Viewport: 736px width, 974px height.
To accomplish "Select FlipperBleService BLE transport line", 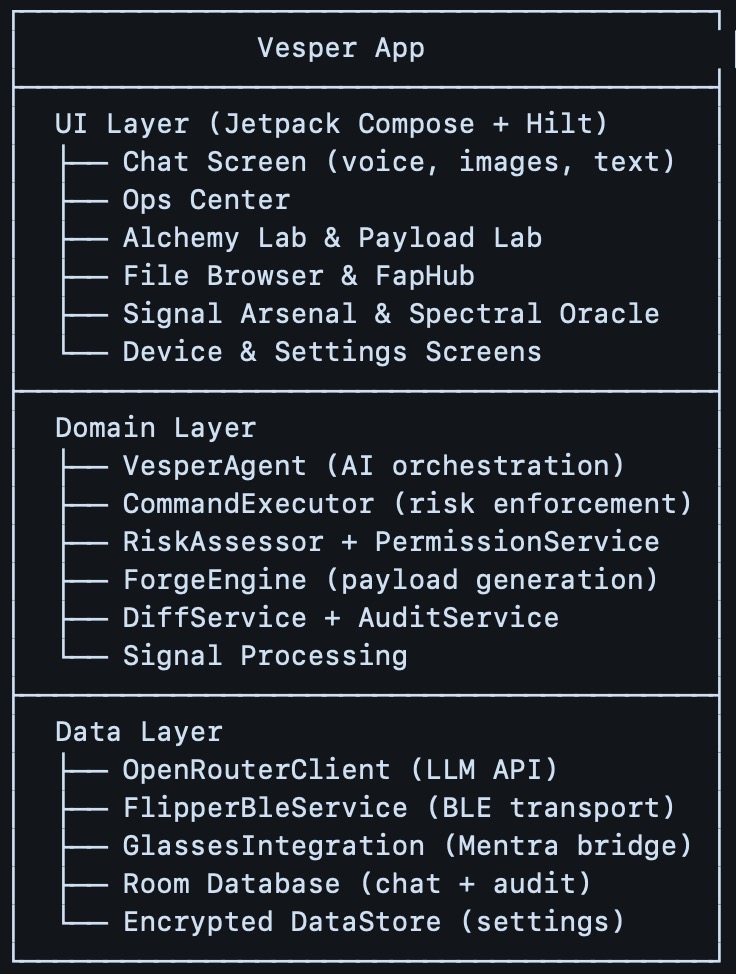I will pyautogui.click(x=399, y=808).
